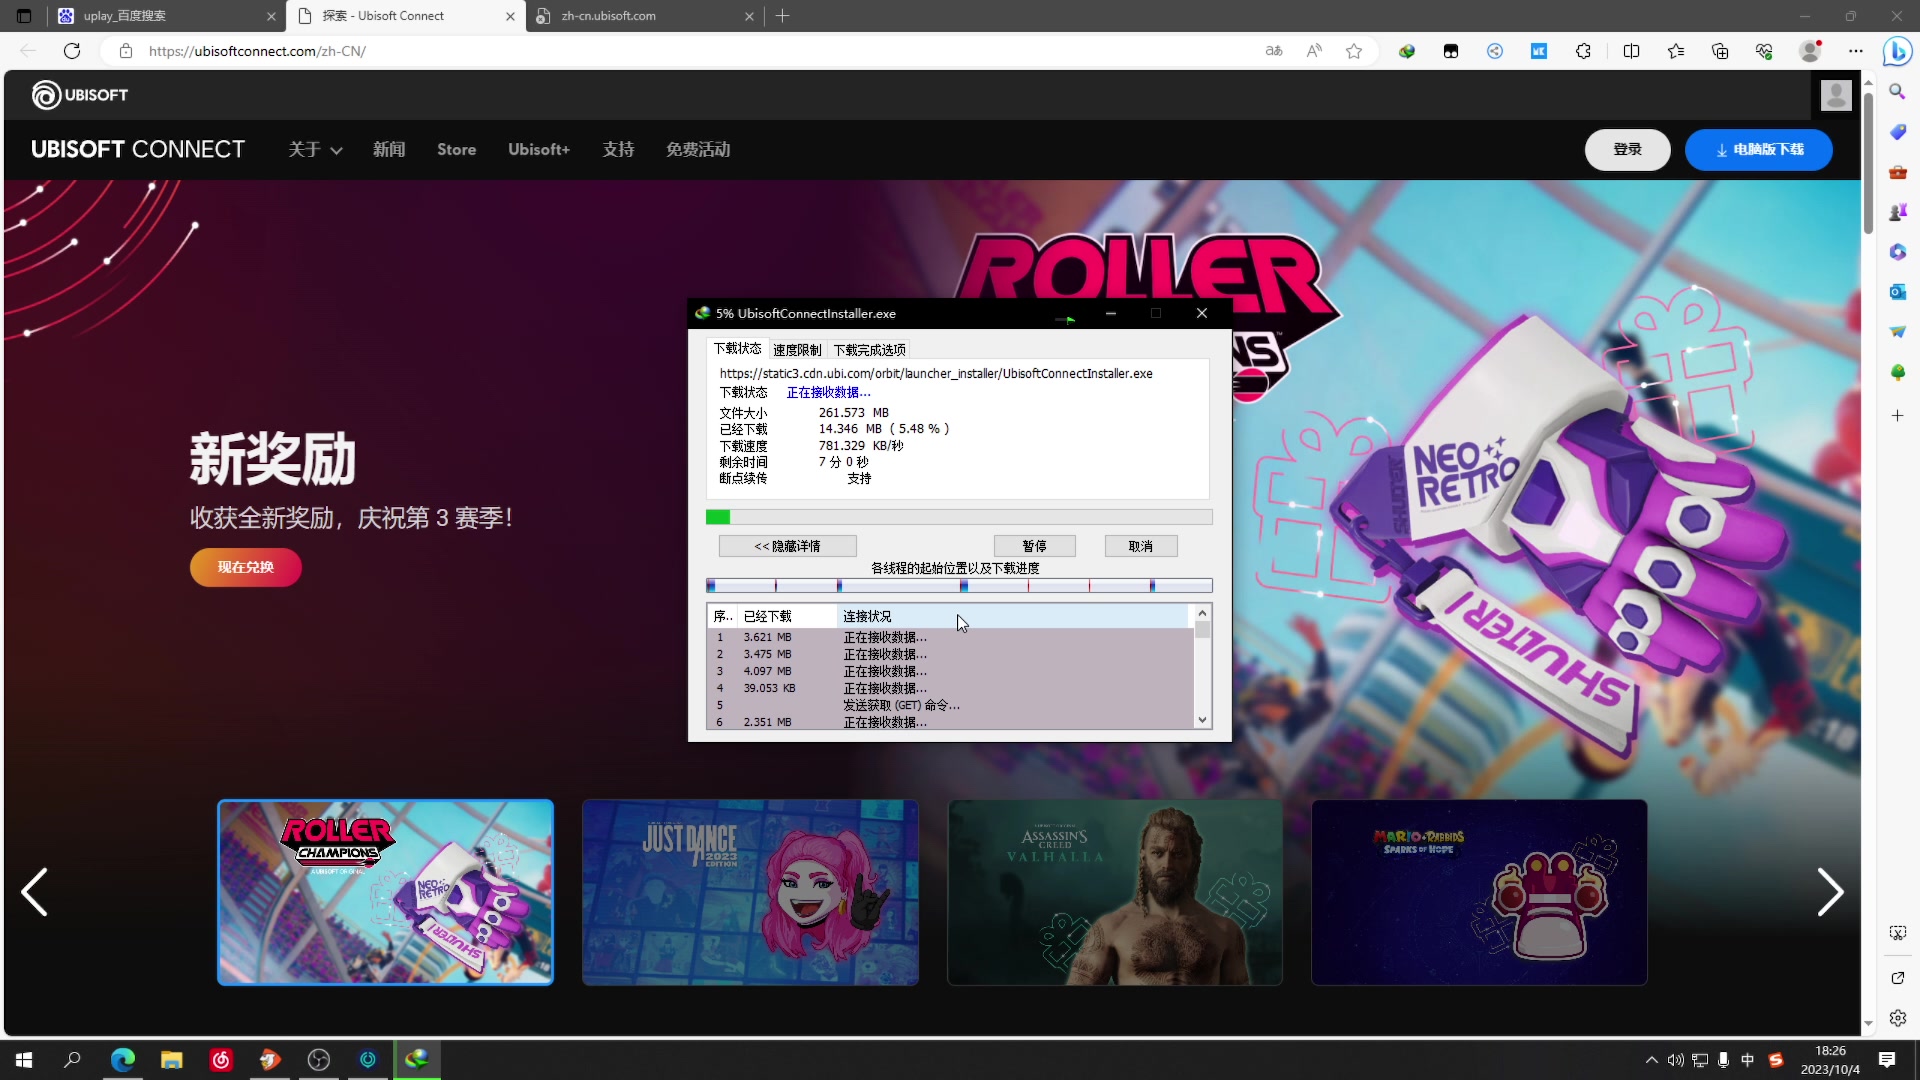Open the browser extensions puzzle icon
Screen dimensions: 1920x1080
coord(1583,51)
